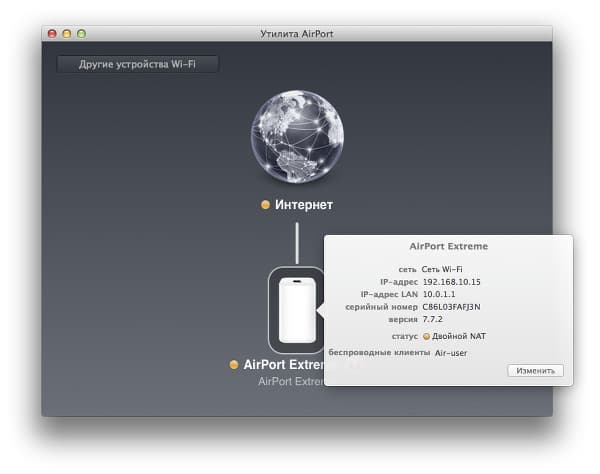Select the AirPort Extreme base station icon
Image resolution: width=600 pixels, height=474 pixels.
[x=297, y=310]
